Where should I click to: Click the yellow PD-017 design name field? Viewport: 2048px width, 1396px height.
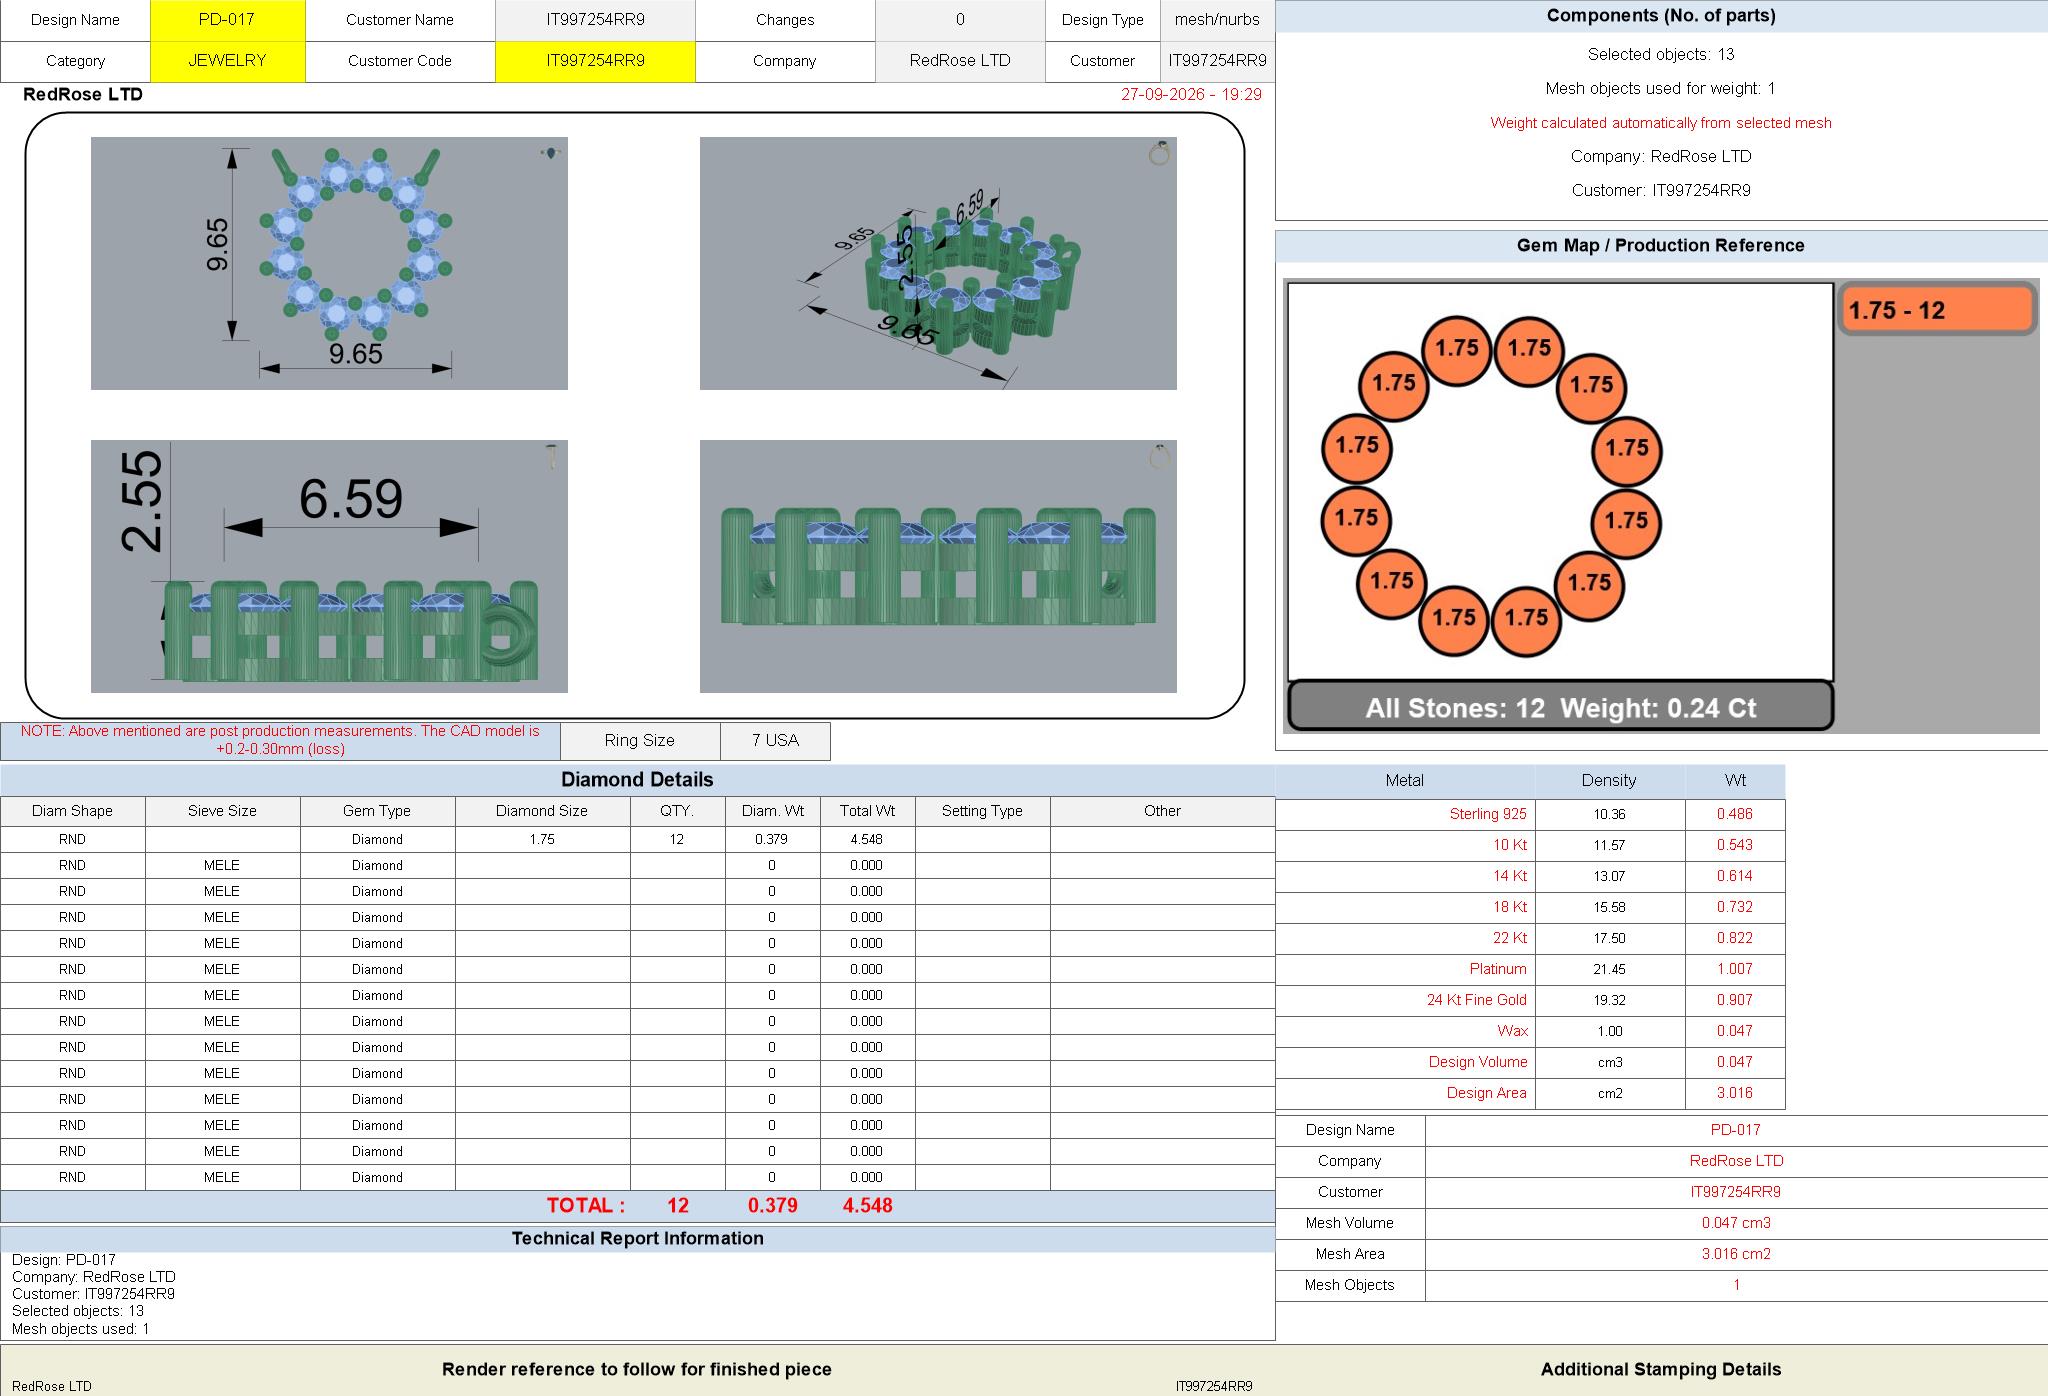click(227, 20)
